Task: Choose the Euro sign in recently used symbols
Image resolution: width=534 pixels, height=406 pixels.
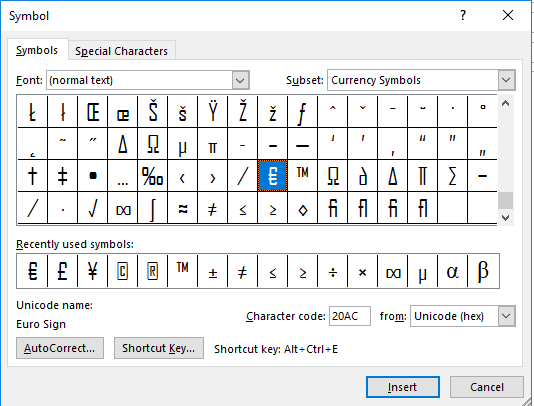Action: pos(32,271)
